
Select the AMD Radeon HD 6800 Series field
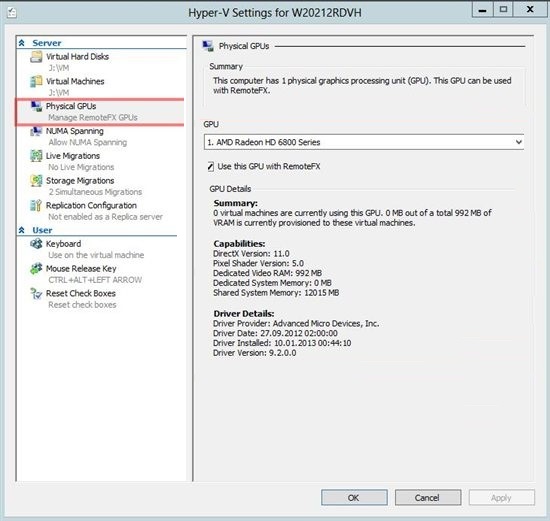click(364, 142)
